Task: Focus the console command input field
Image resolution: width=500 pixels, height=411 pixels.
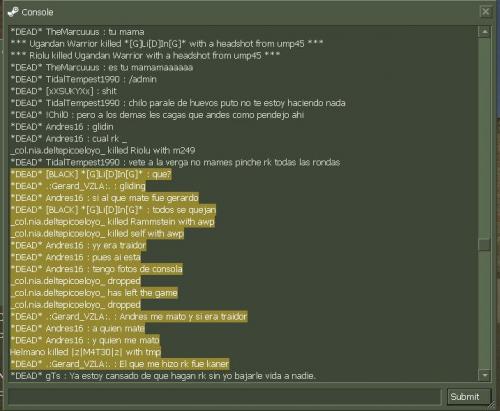Action: pos(224,397)
